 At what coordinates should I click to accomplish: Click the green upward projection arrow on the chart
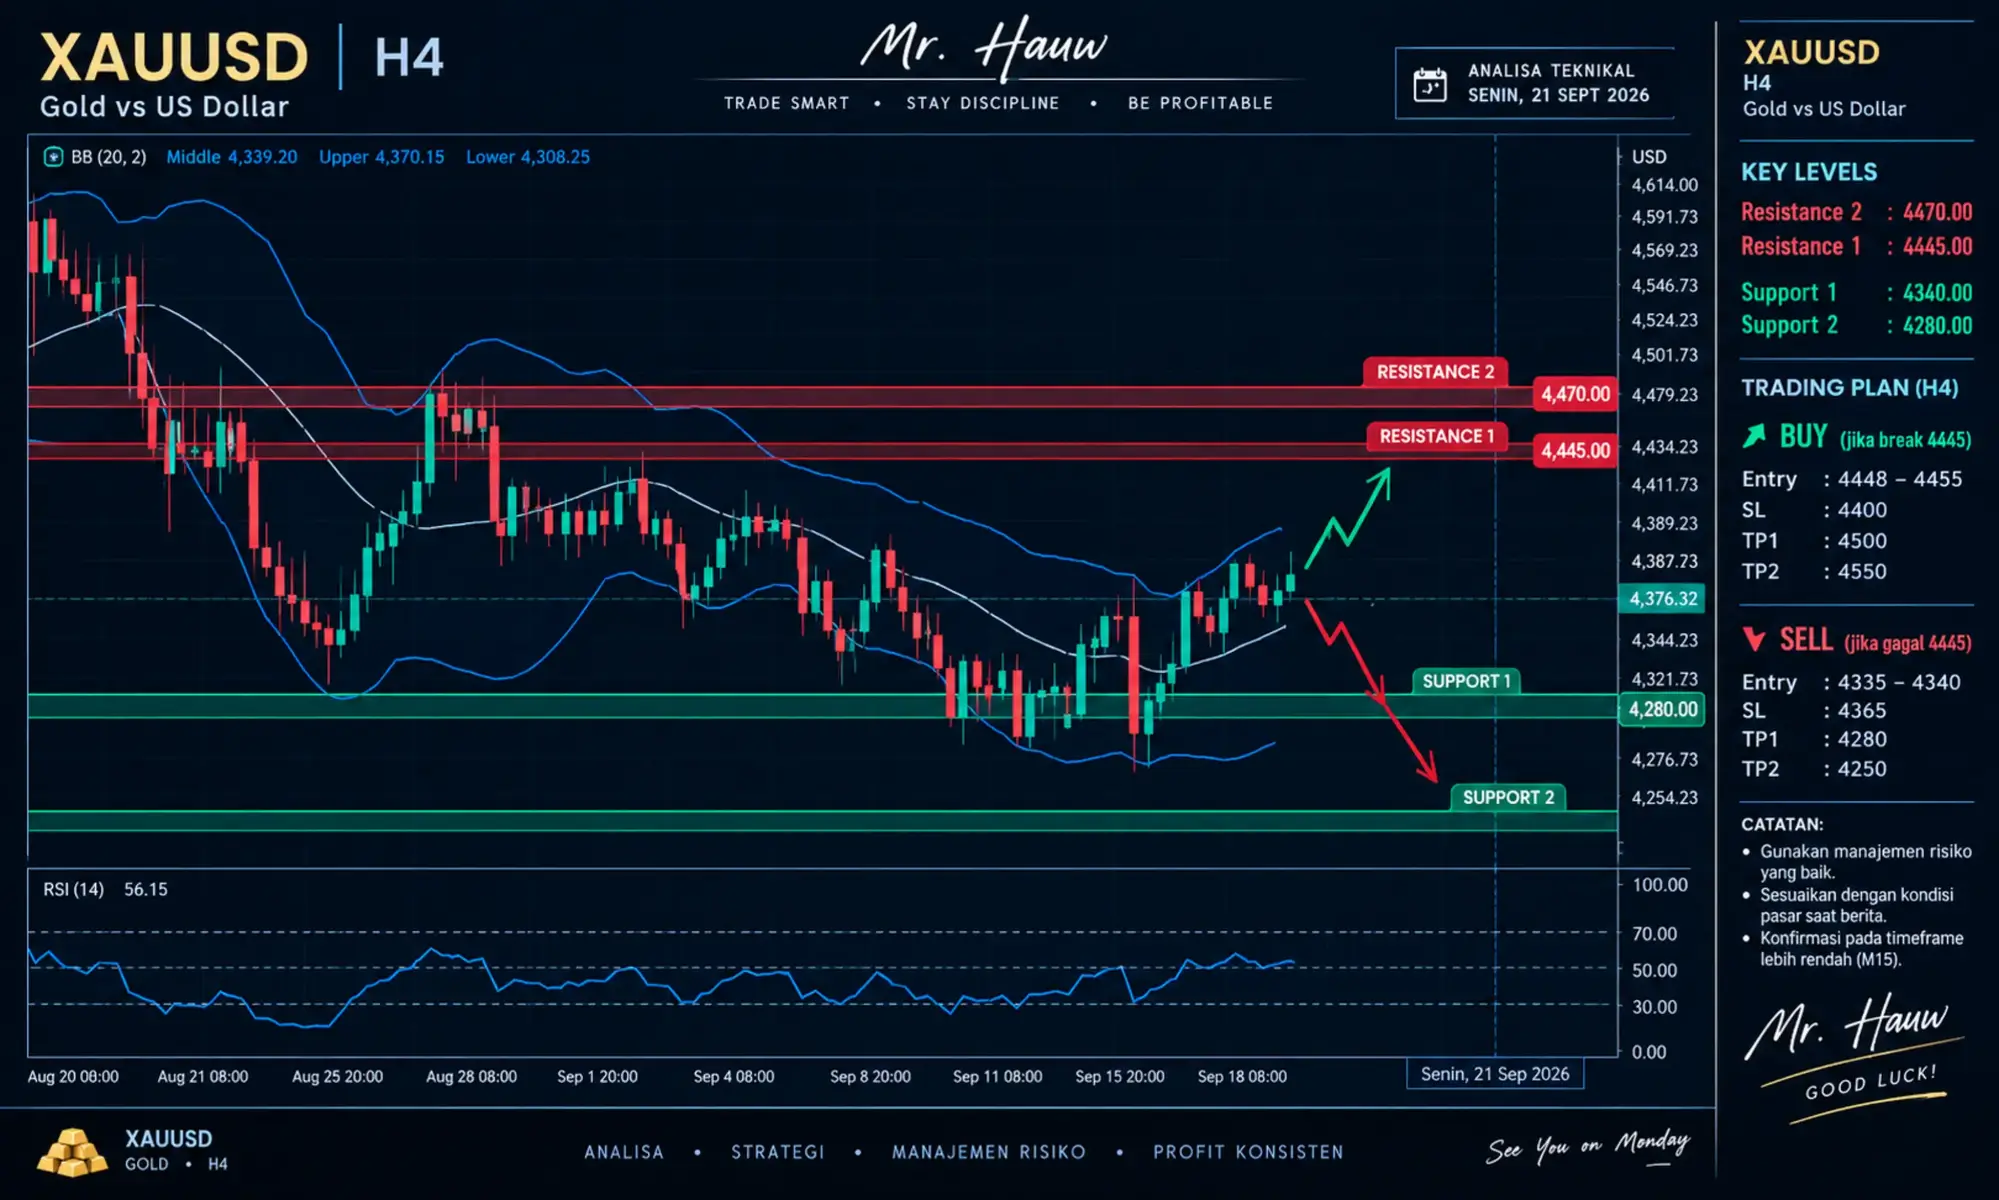1348,518
